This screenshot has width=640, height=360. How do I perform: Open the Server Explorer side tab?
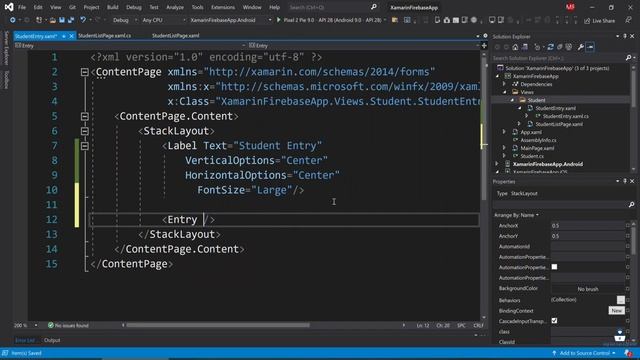[x=6, y=48]
